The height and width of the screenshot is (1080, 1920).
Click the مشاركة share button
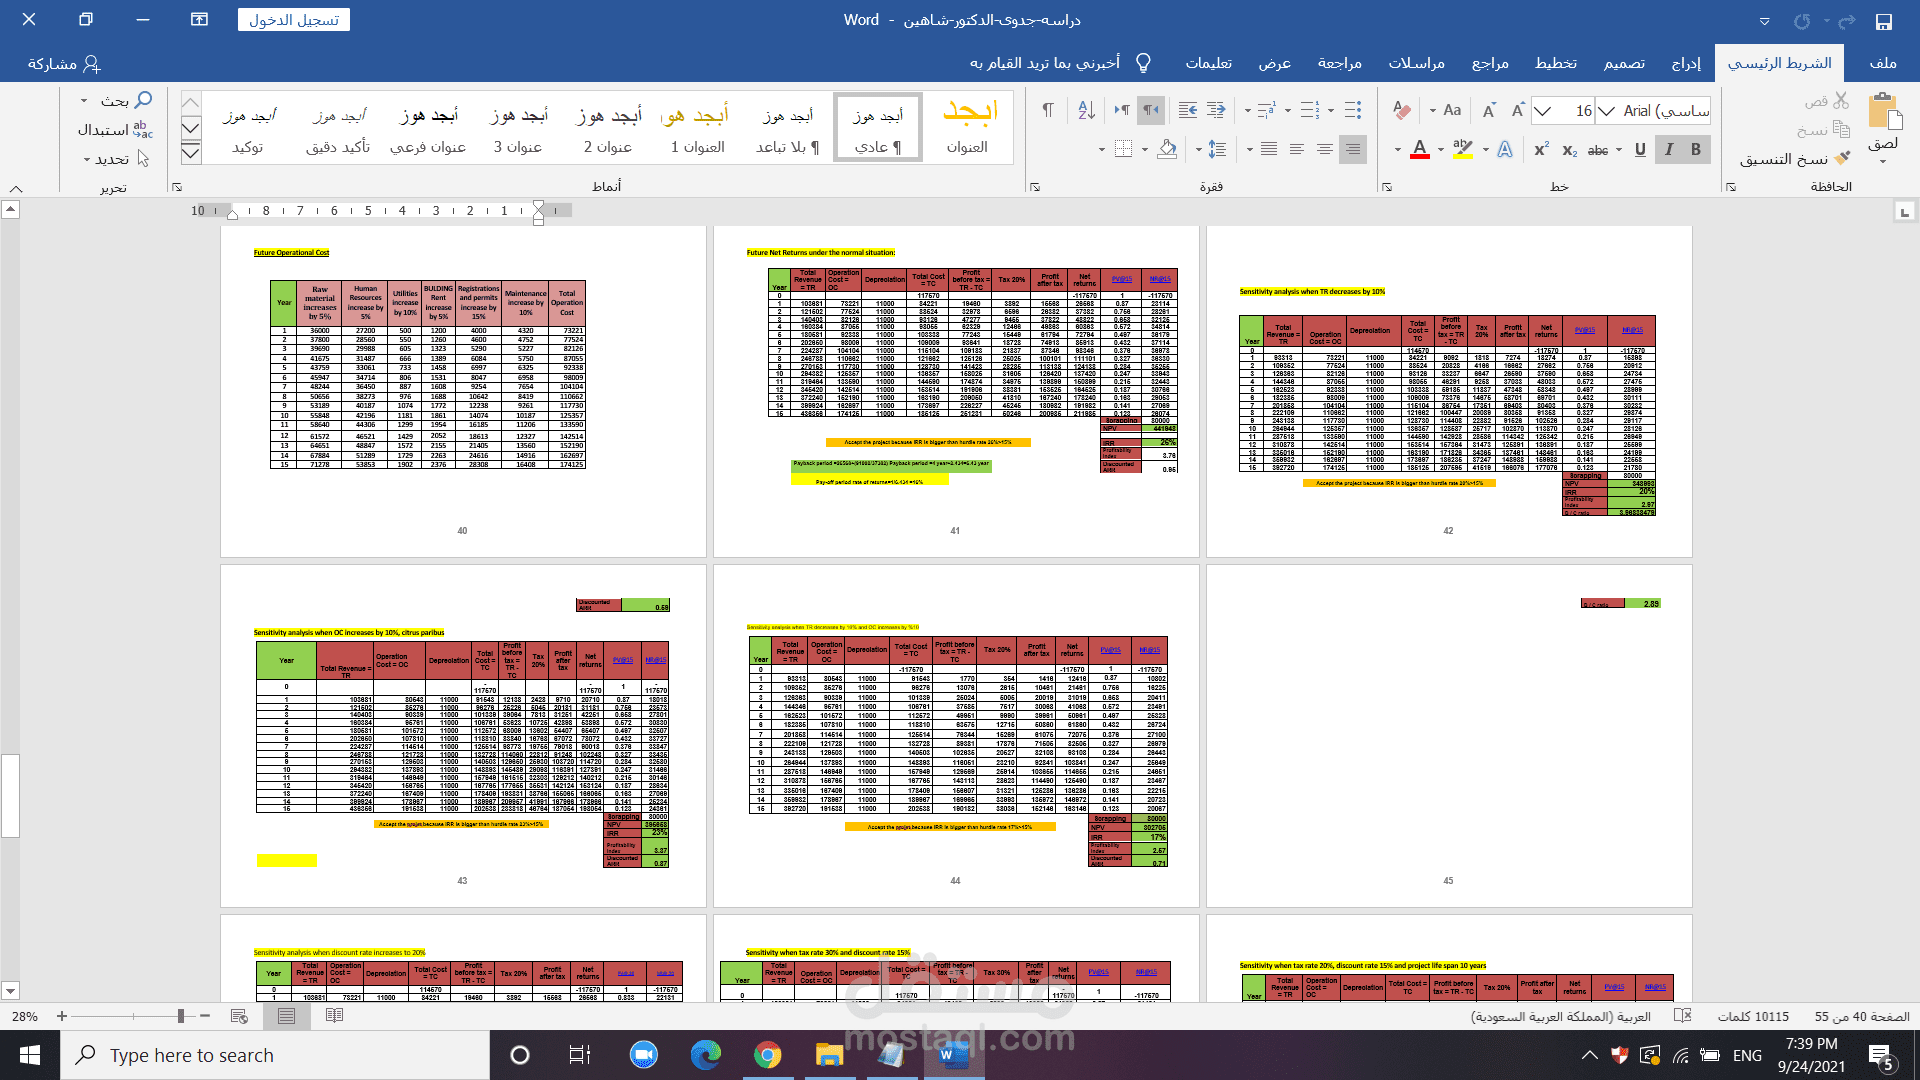64,63
